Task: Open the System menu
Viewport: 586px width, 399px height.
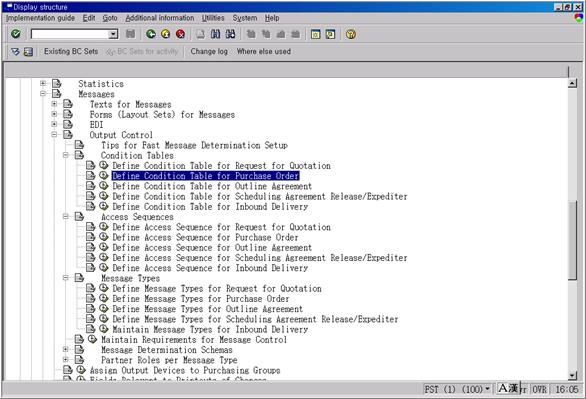Action: coord(245,18)
